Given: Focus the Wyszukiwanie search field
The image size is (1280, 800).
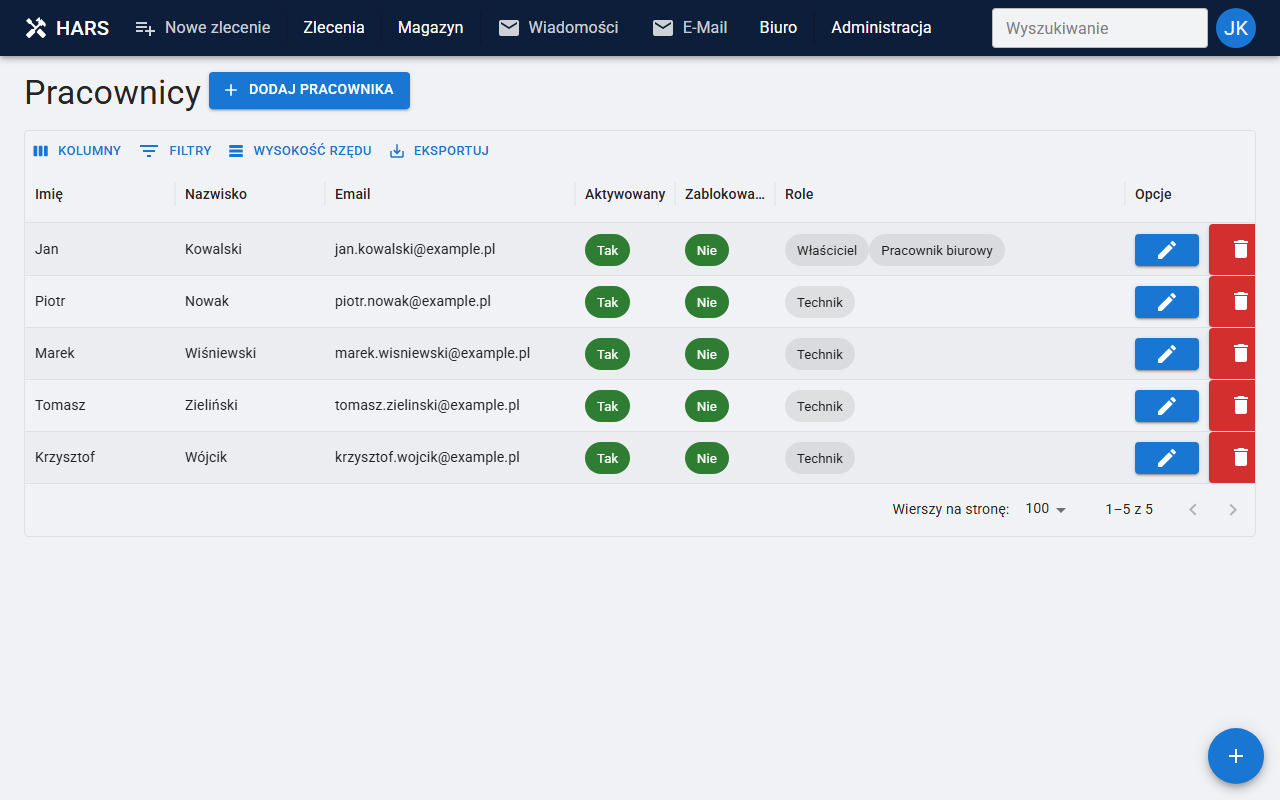Looking at the screenshot, I should [x=1100, y=28].
